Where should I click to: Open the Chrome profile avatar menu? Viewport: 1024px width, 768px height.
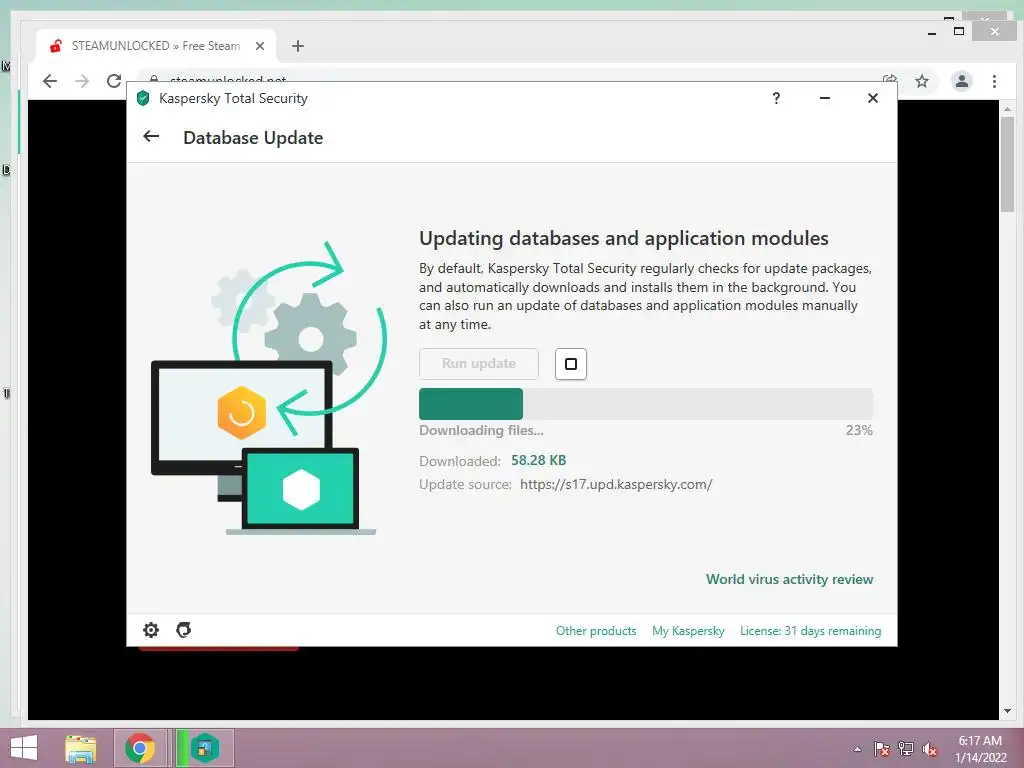click(961, 81)
